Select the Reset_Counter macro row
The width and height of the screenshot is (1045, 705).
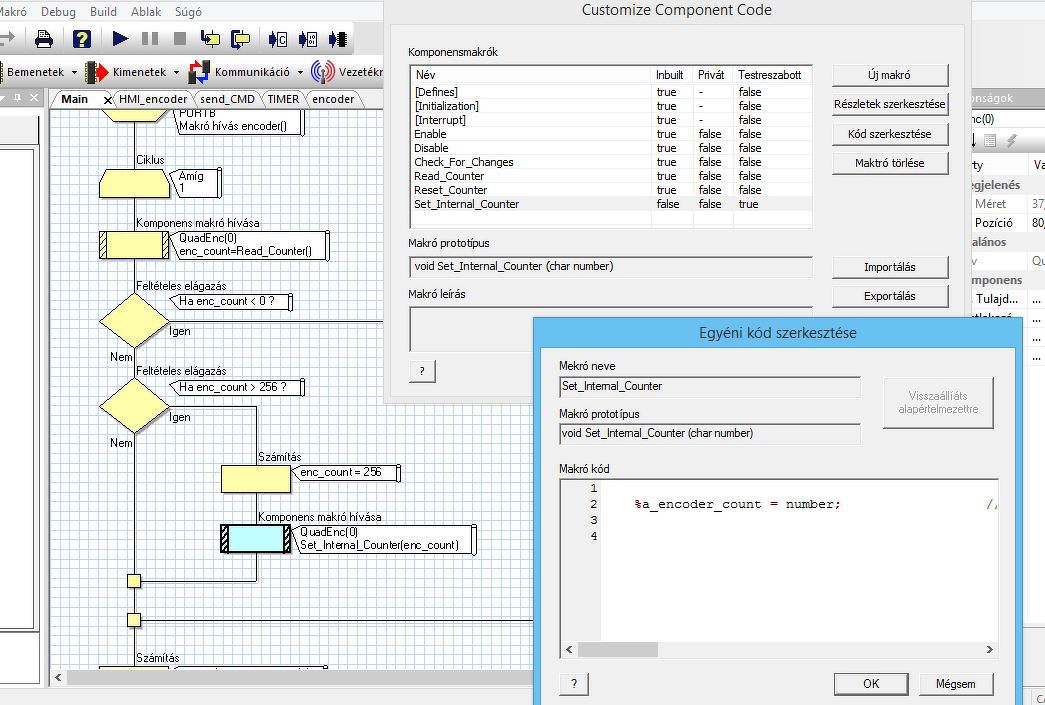point(610,190)
